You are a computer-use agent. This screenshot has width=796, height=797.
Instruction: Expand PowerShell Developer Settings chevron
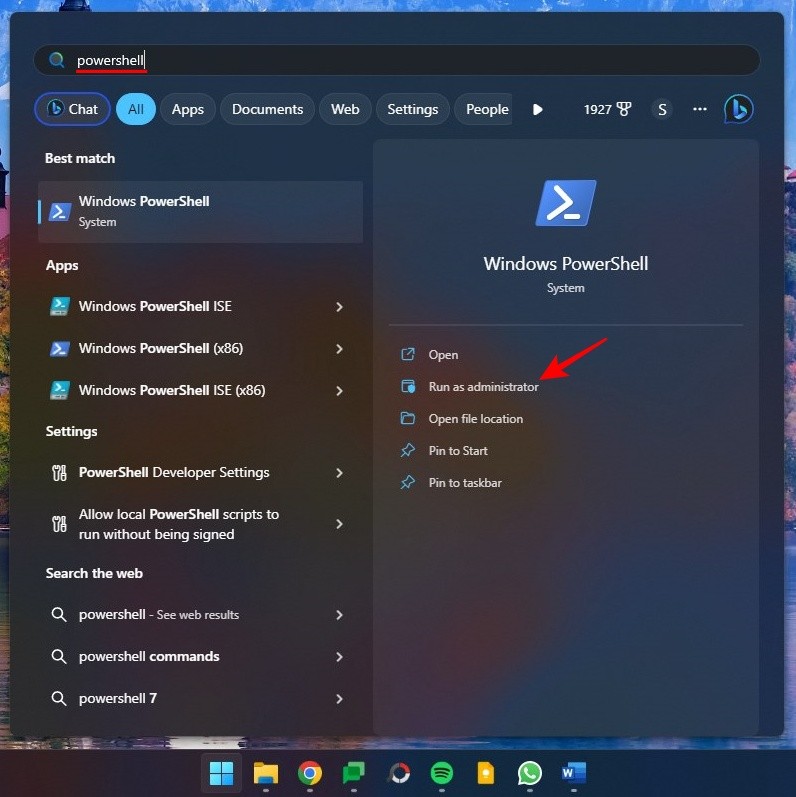tap(340, 473)
